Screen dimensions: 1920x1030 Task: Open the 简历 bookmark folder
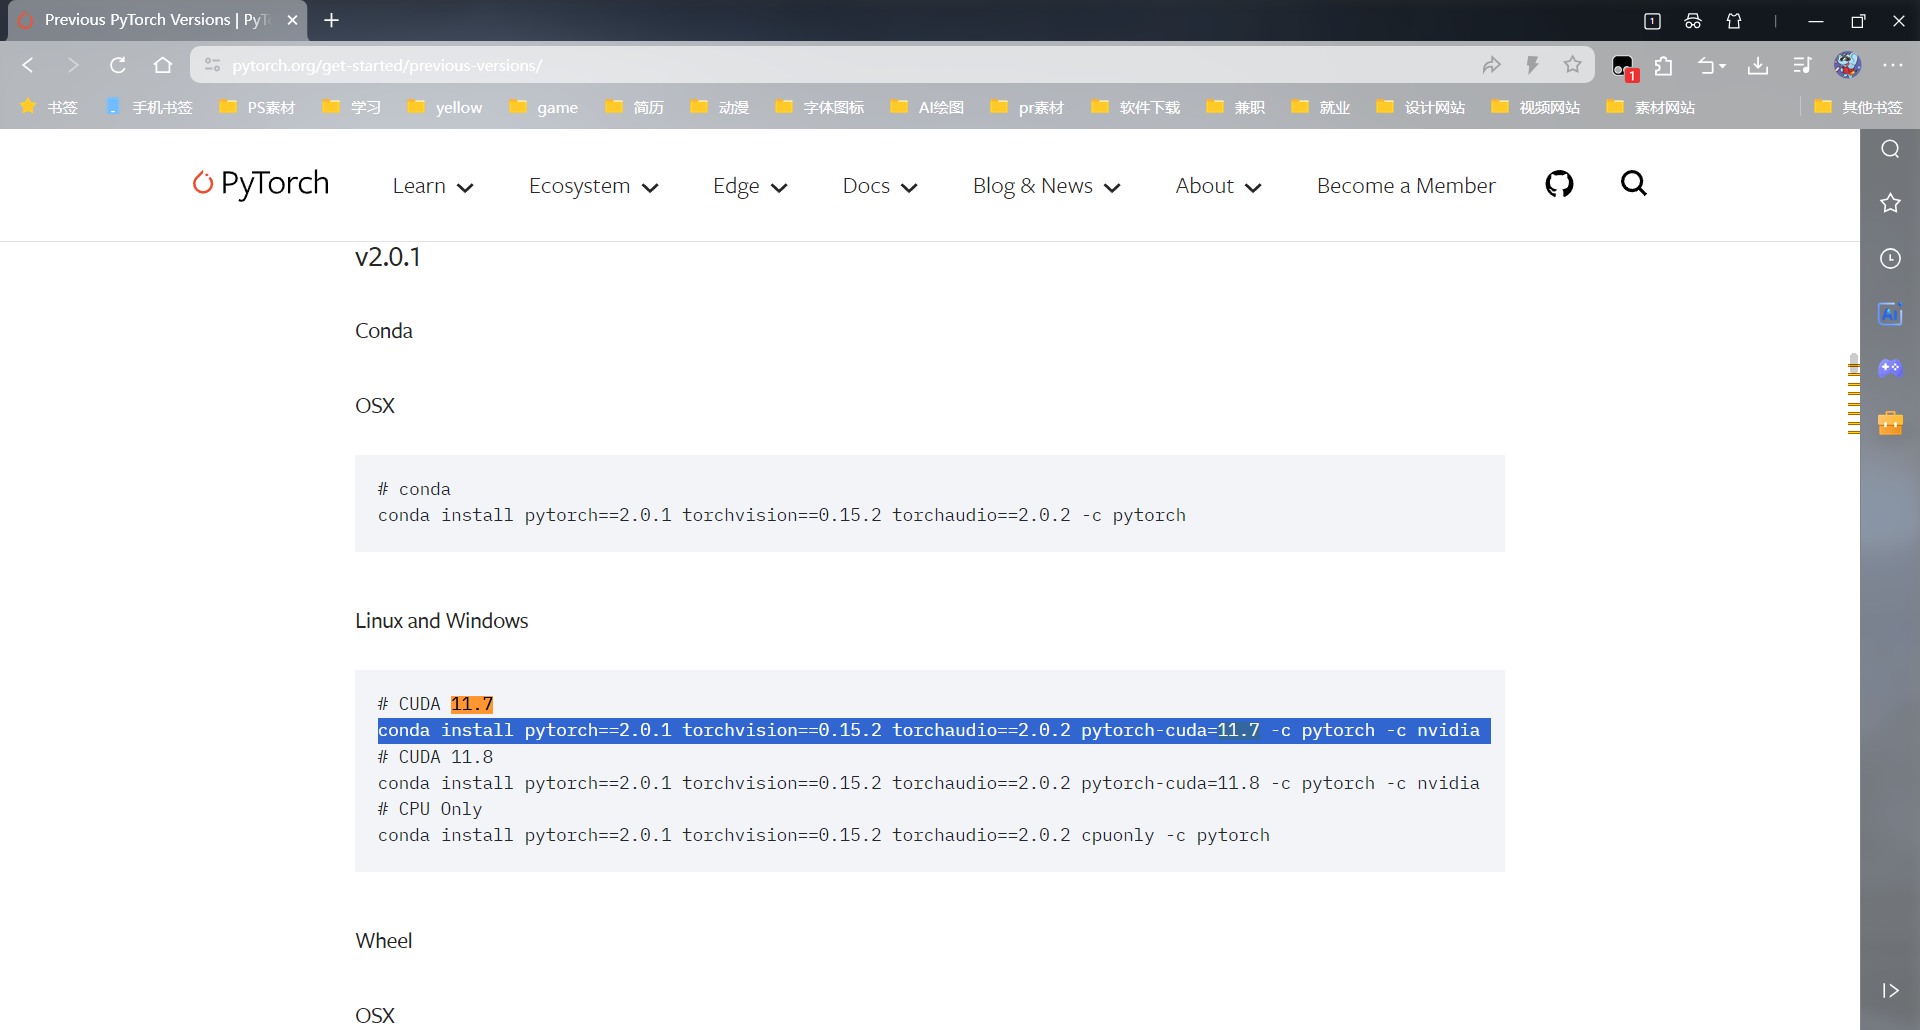[x=635, y=107]
